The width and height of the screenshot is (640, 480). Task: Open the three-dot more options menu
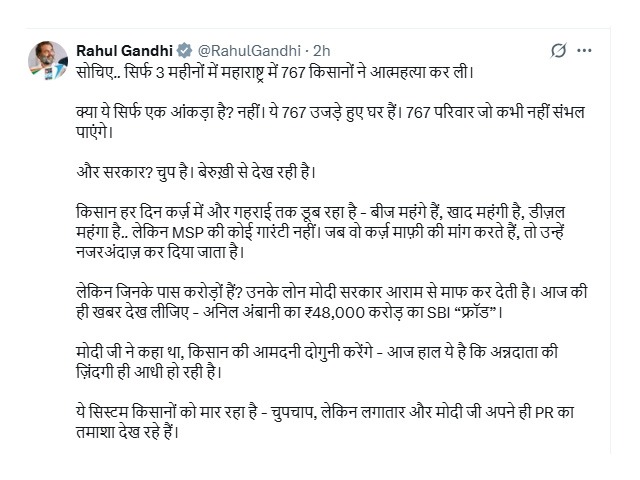[584, 51]
